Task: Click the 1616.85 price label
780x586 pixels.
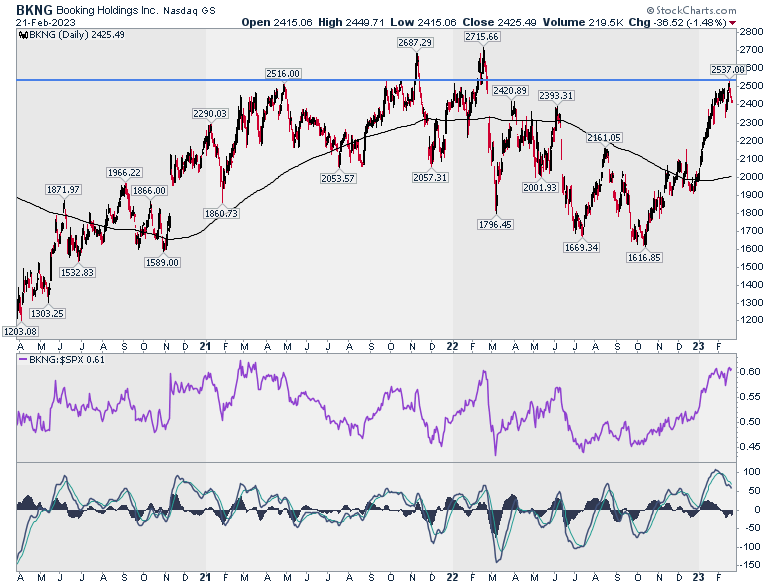Action: click(644, 257)
